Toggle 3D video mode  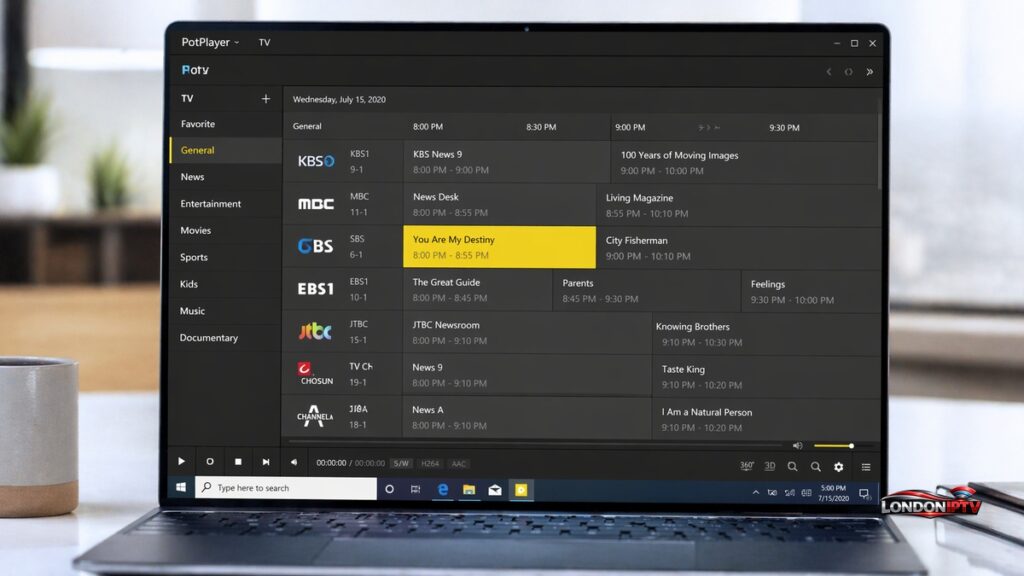click(770, 466)
